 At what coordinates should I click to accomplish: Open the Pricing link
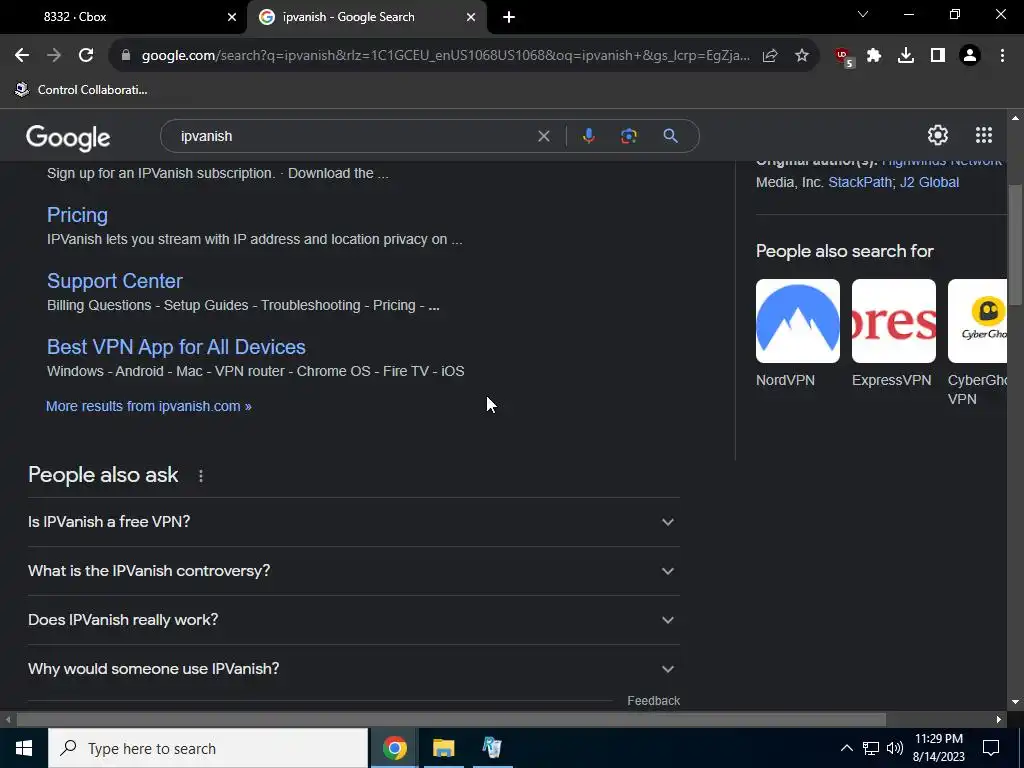[x=77, y=215]
